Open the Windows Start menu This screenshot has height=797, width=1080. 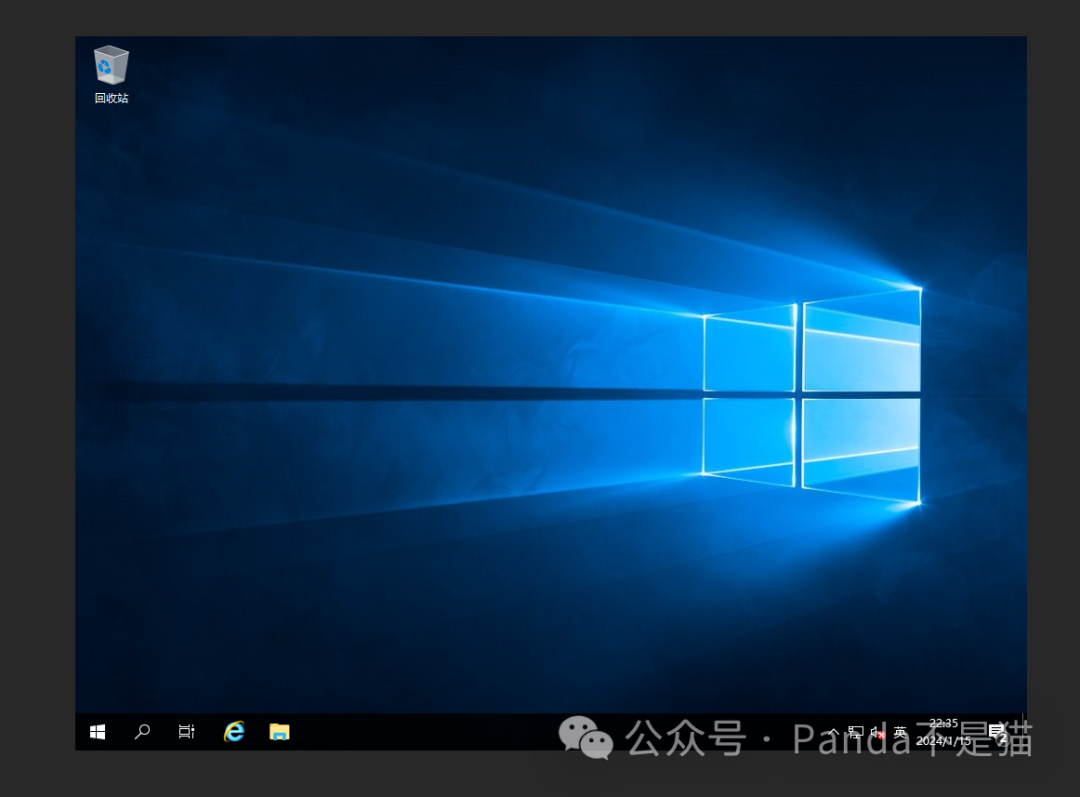coord(98,732)
